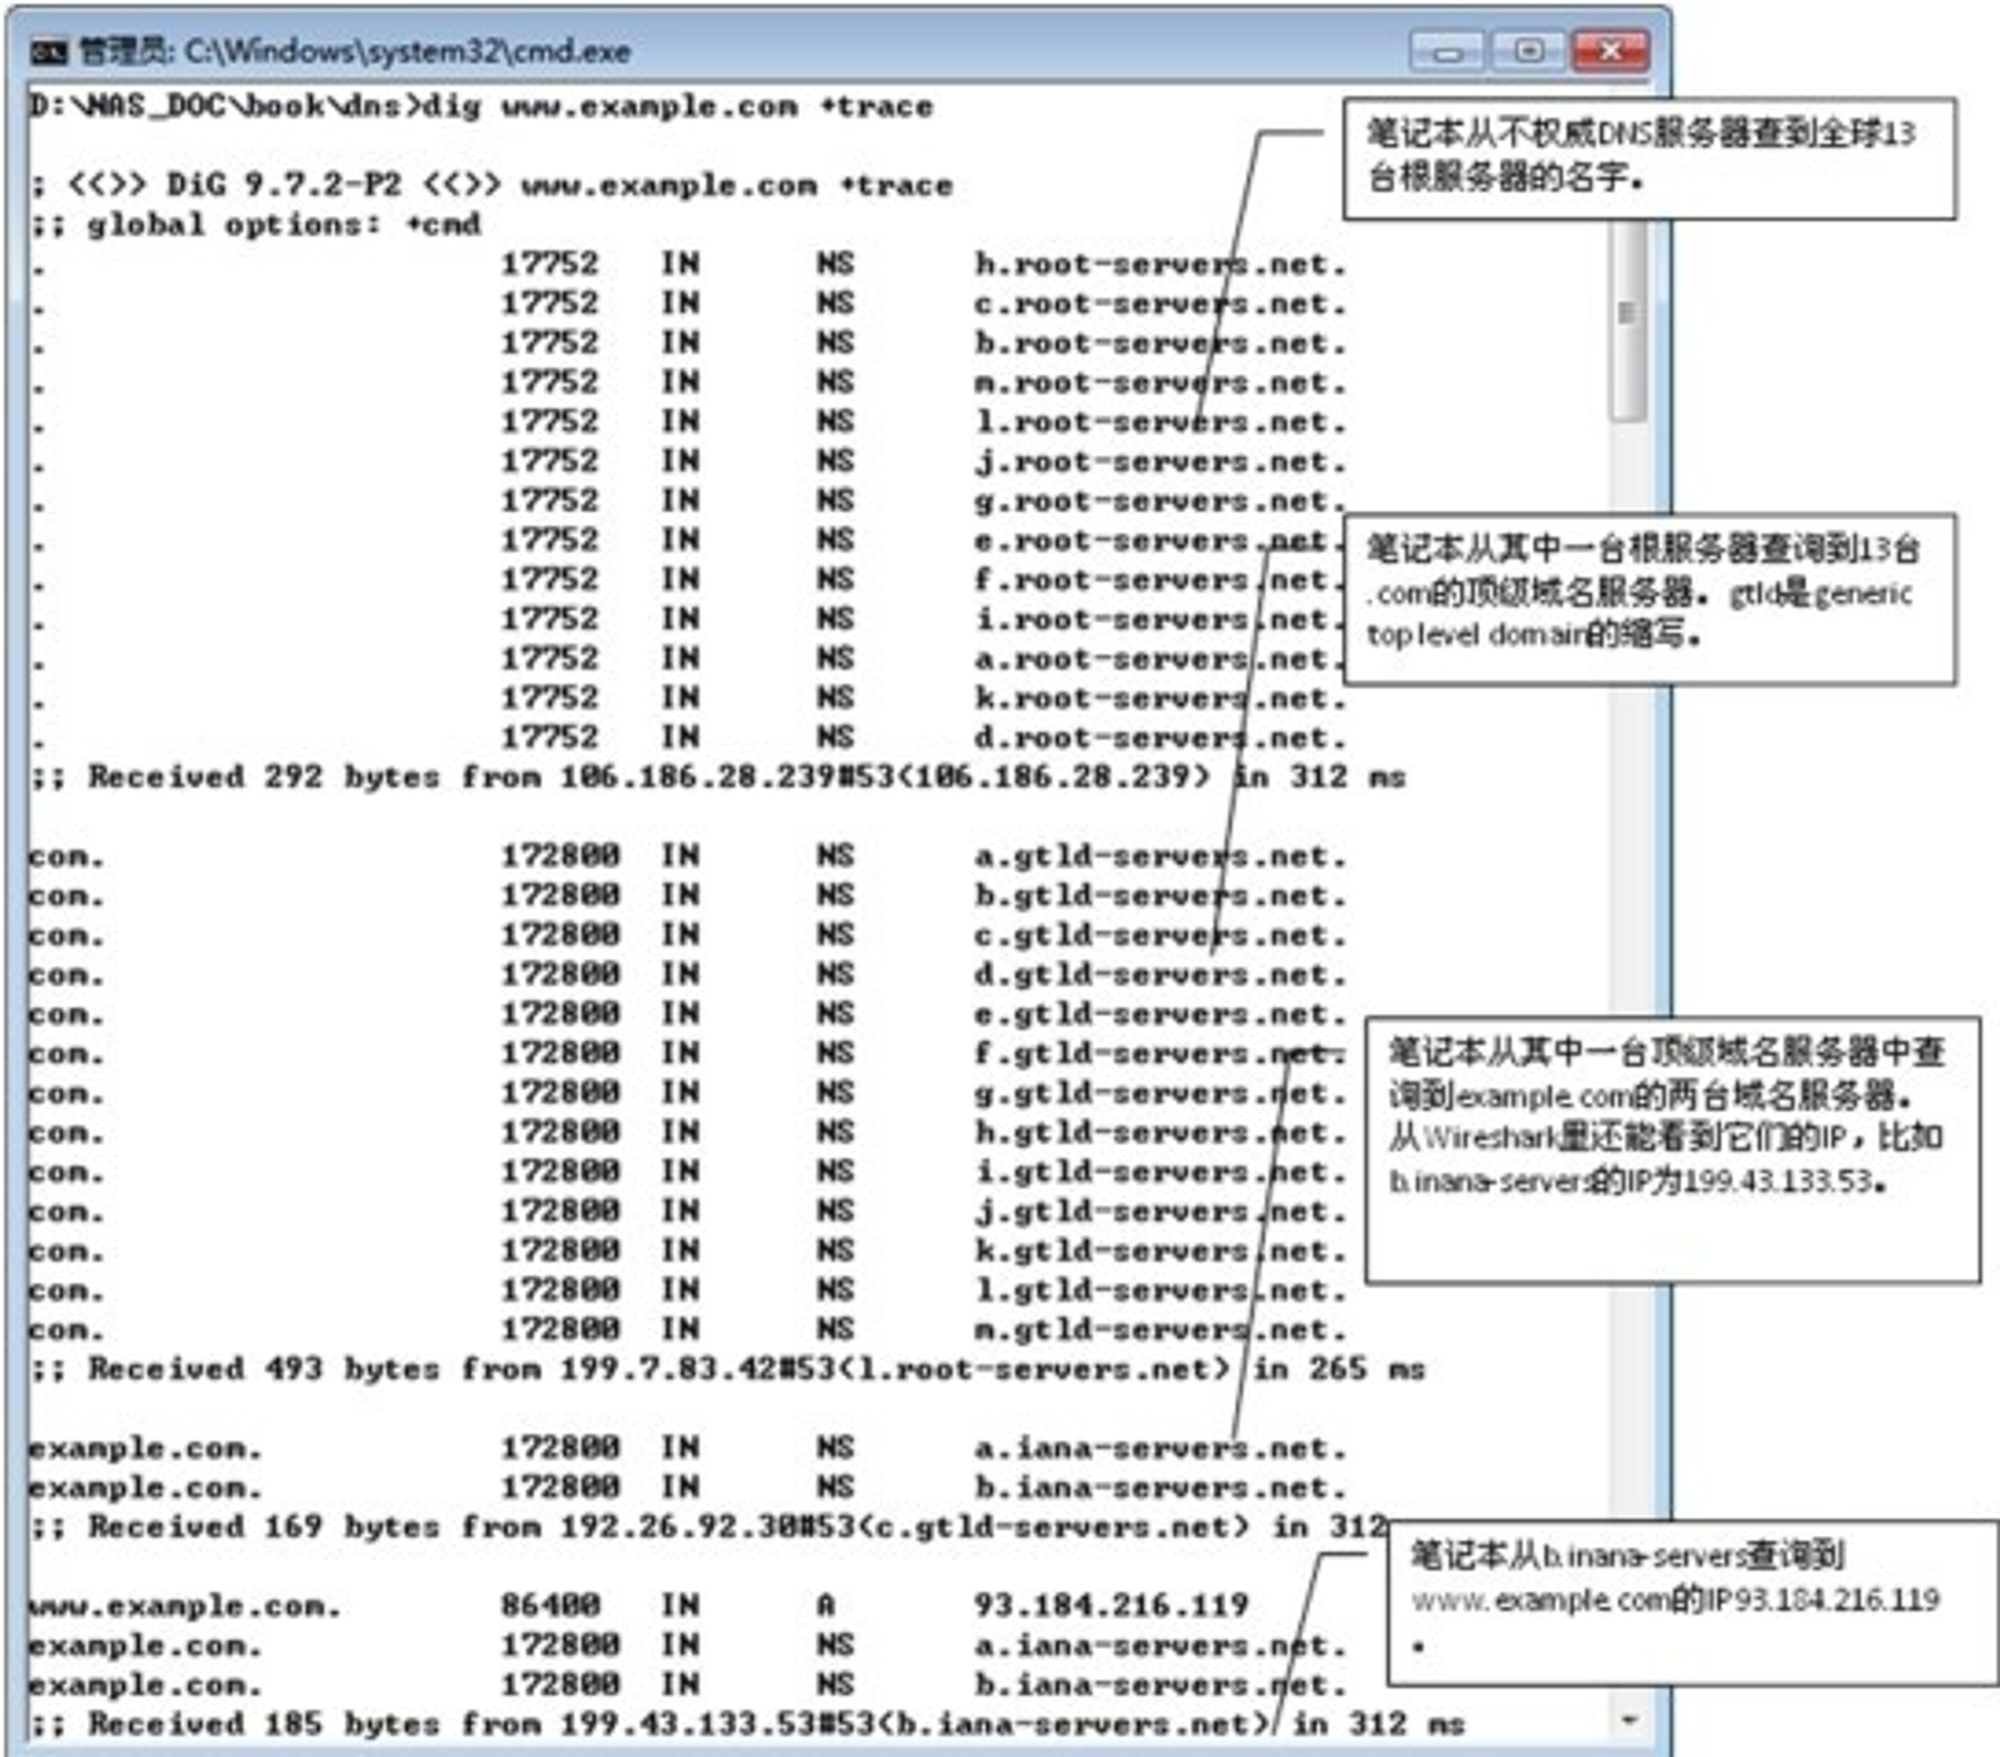The width and height of the screenshot is (2000, 1757).
Task: Minimize the cmd.exe window
Action: [1448, 51]
